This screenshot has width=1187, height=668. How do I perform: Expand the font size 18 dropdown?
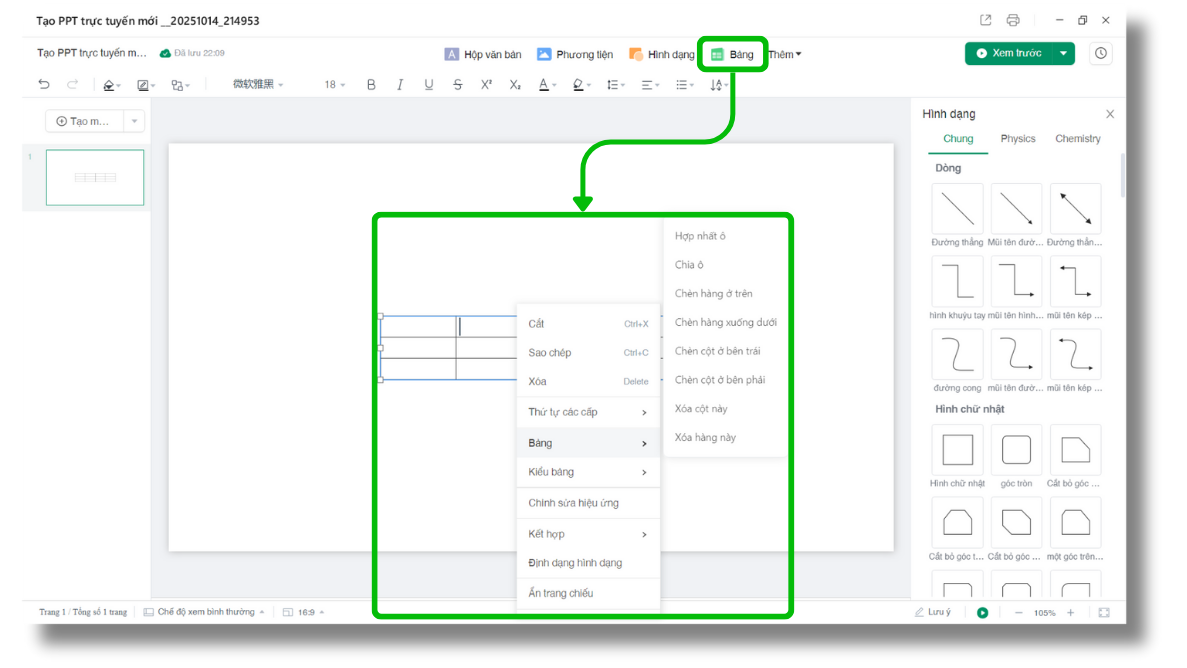point(335,85)
